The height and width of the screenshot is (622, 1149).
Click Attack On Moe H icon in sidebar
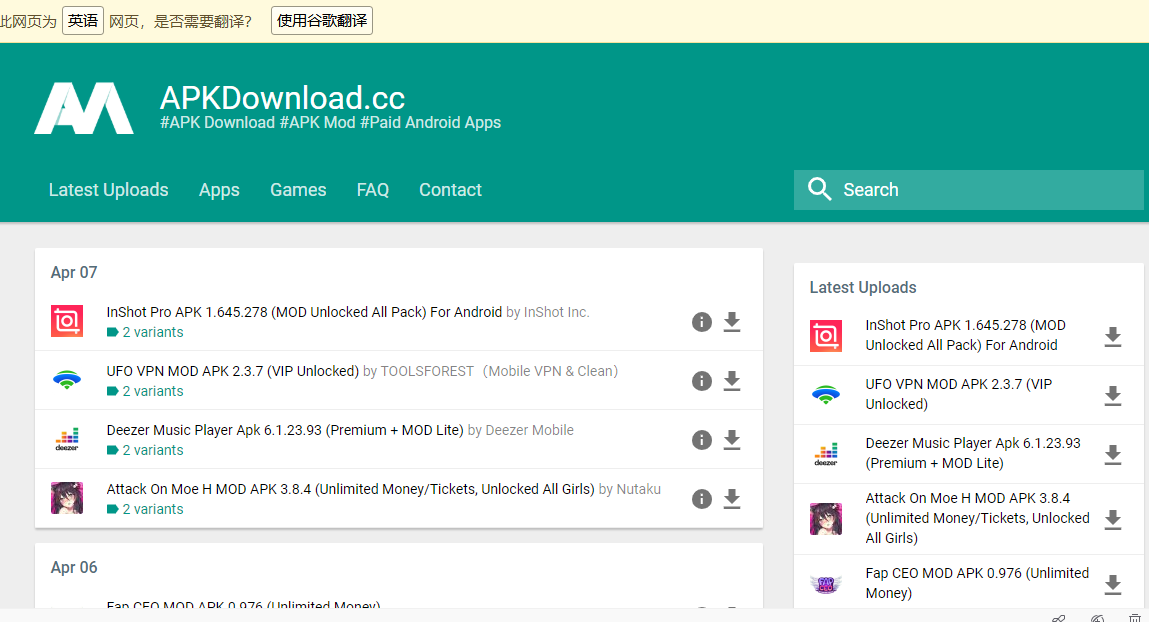point(826,519)
